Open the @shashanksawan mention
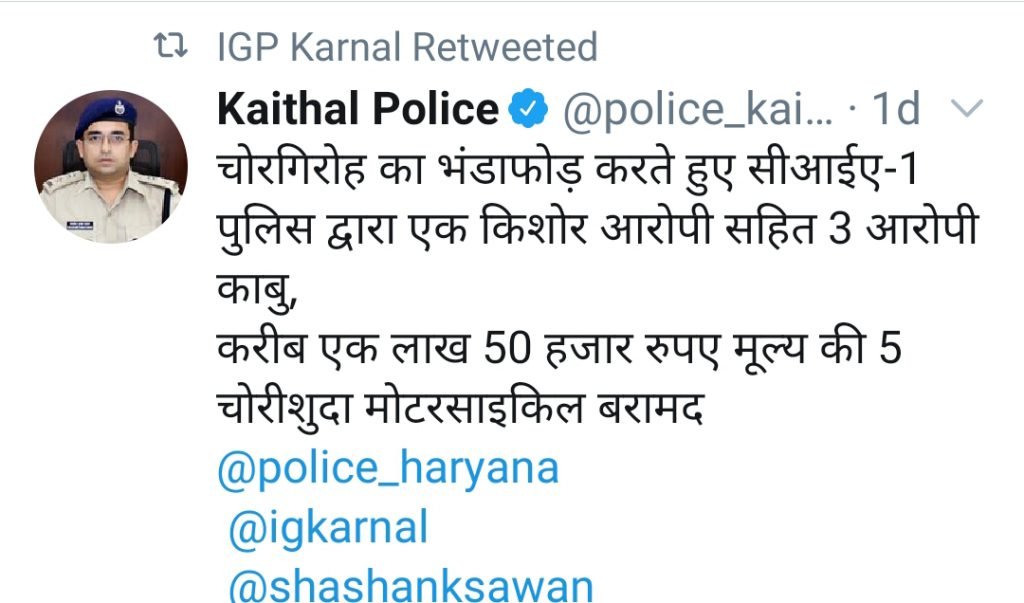The width and height of the screenshot is (1024, 603). (x=411, y=585)
